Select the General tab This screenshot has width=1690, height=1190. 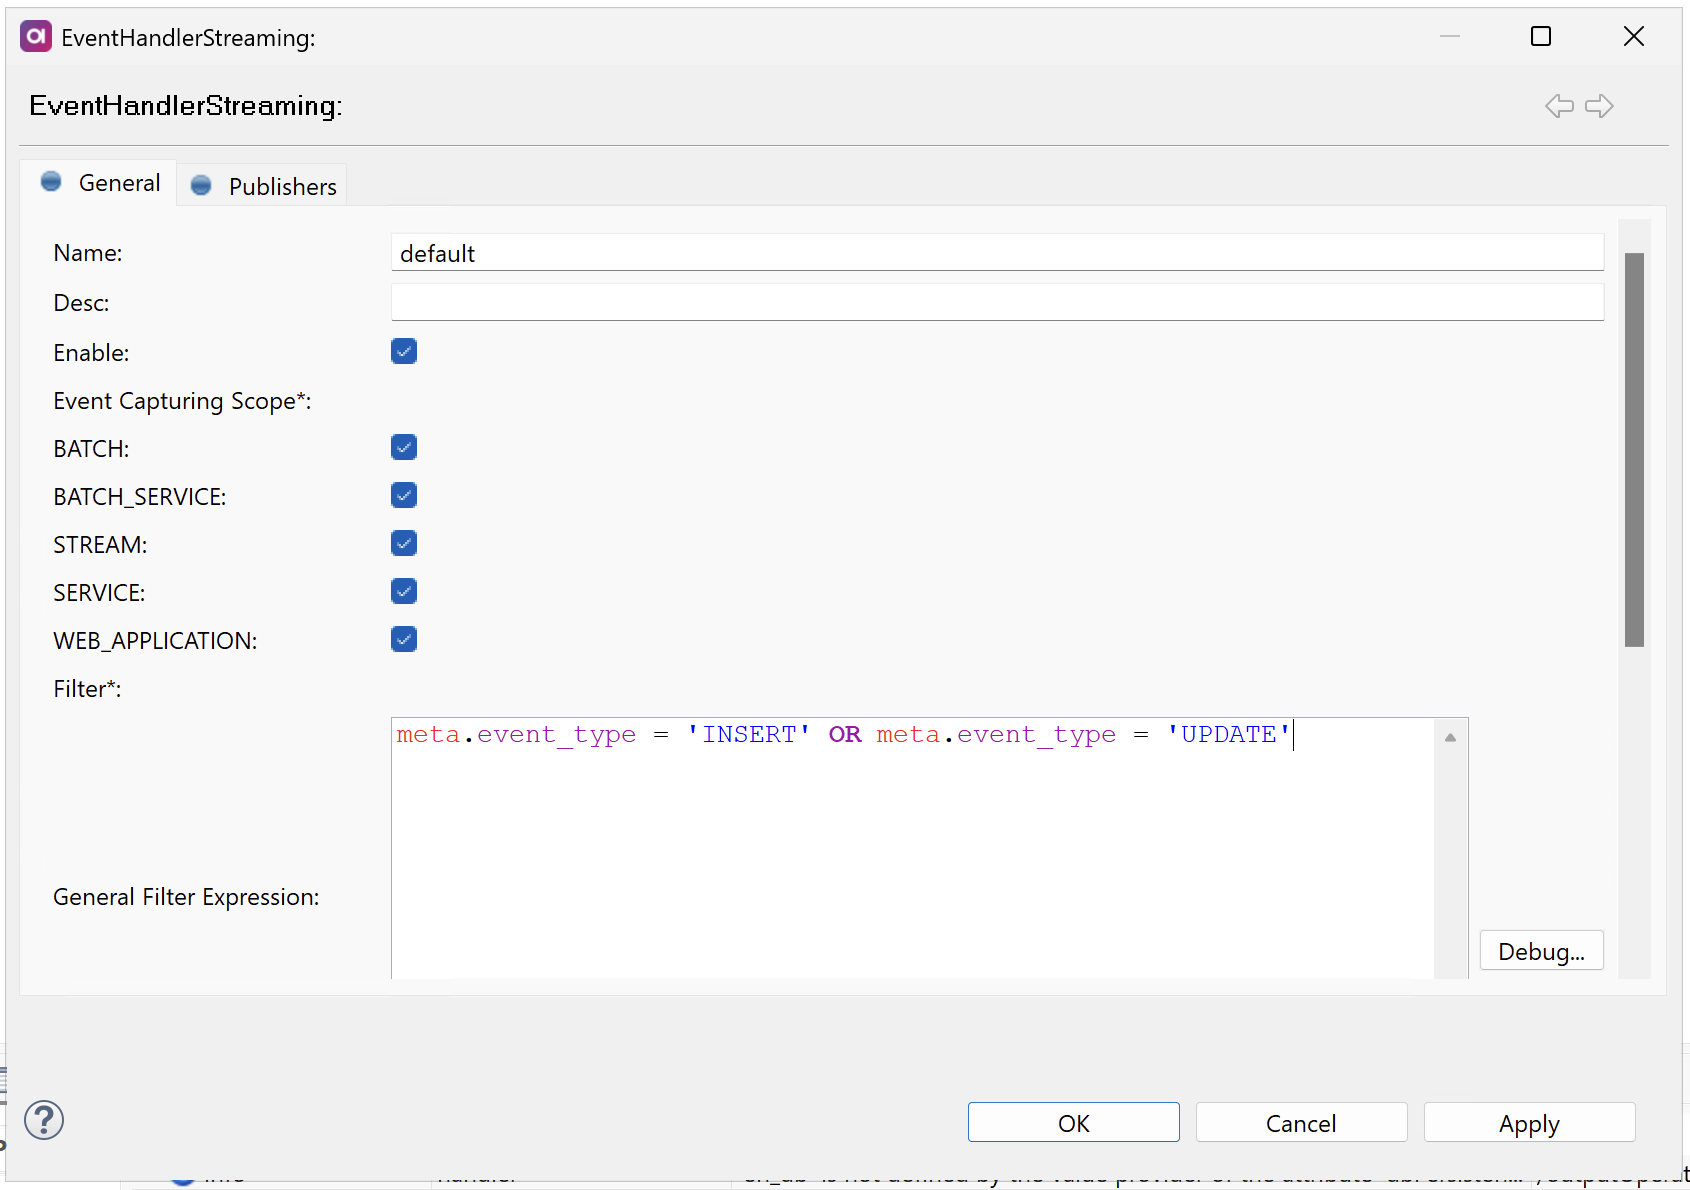(x=119, y=182)
